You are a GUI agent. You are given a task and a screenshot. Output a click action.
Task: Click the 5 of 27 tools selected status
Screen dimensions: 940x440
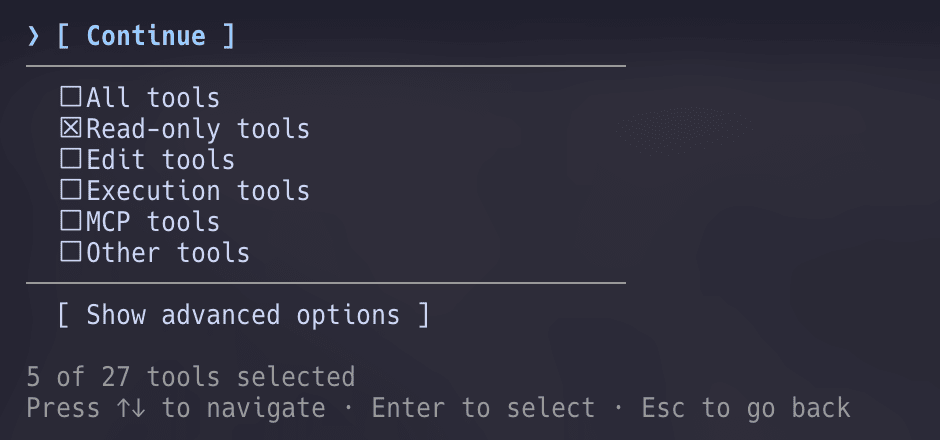[190, 377]
